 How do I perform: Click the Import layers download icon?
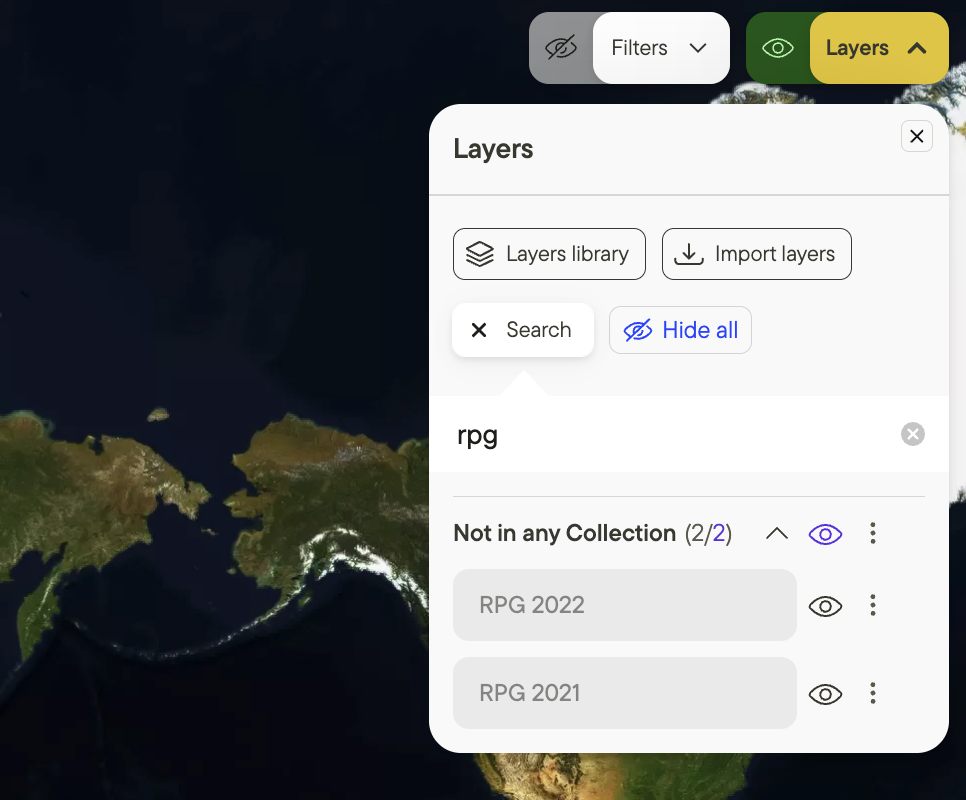(x=689, y=254)
